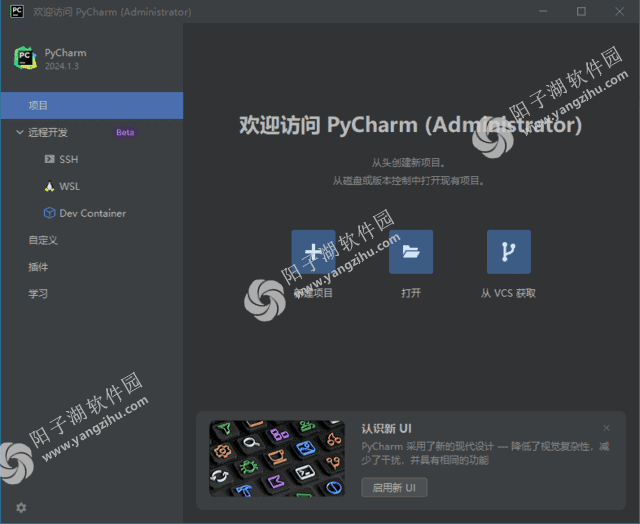Click the SSH terminal icon
The height and width of the screenshot is (524, 640).
pos(49,159)
